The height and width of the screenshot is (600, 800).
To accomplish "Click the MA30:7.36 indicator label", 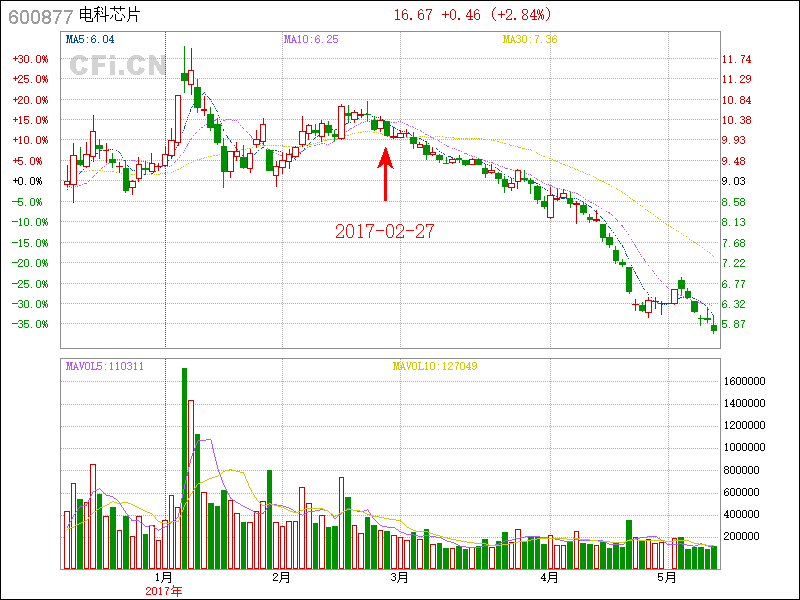I will pos(529,39).
